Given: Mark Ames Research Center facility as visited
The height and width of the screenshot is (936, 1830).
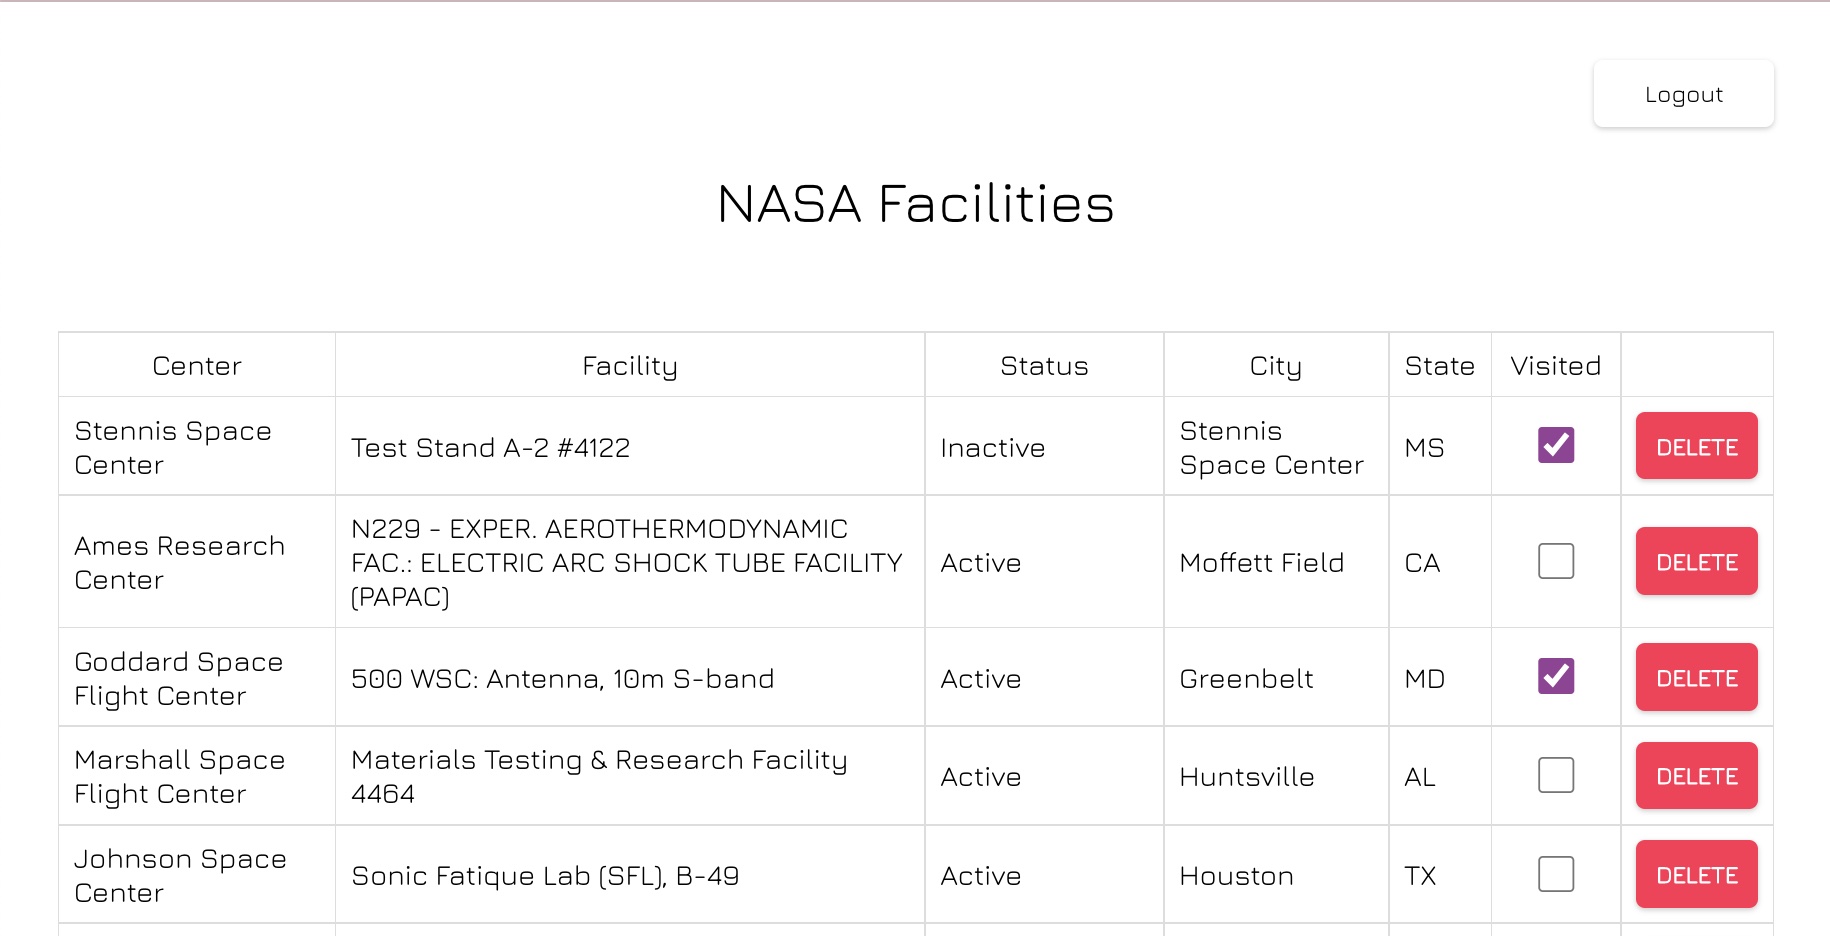Looking at the screenshot, I should tap(1555, 561).
